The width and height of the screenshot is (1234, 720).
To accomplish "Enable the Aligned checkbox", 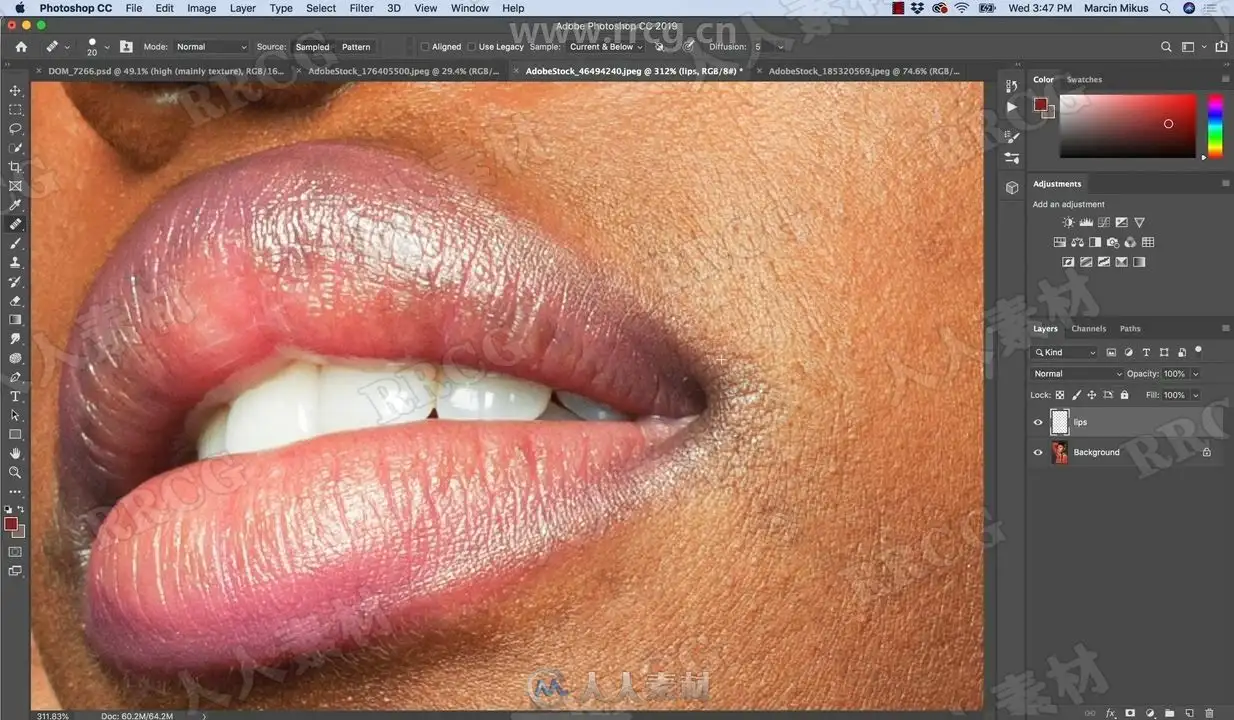I will 425,47.
